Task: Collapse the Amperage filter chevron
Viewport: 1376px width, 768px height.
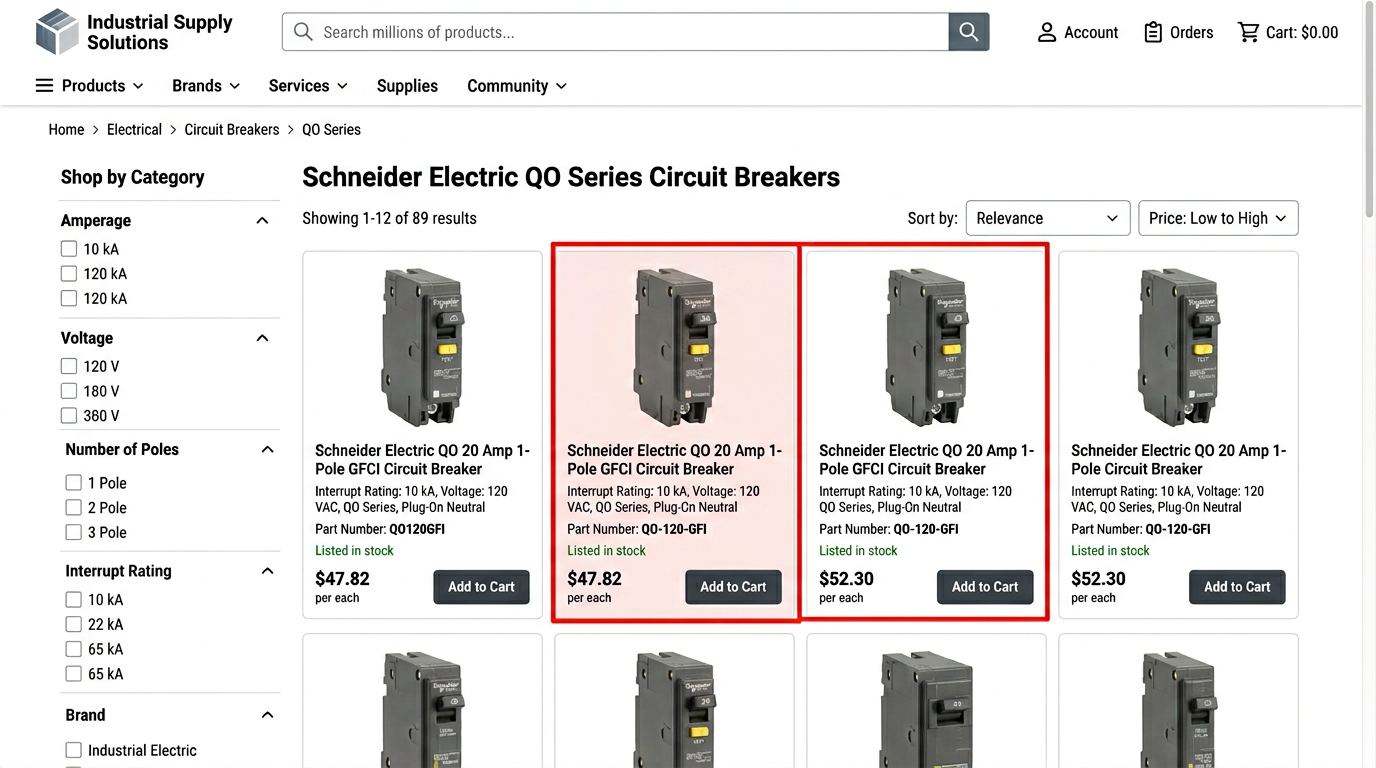Action: [x=262, y=221]
